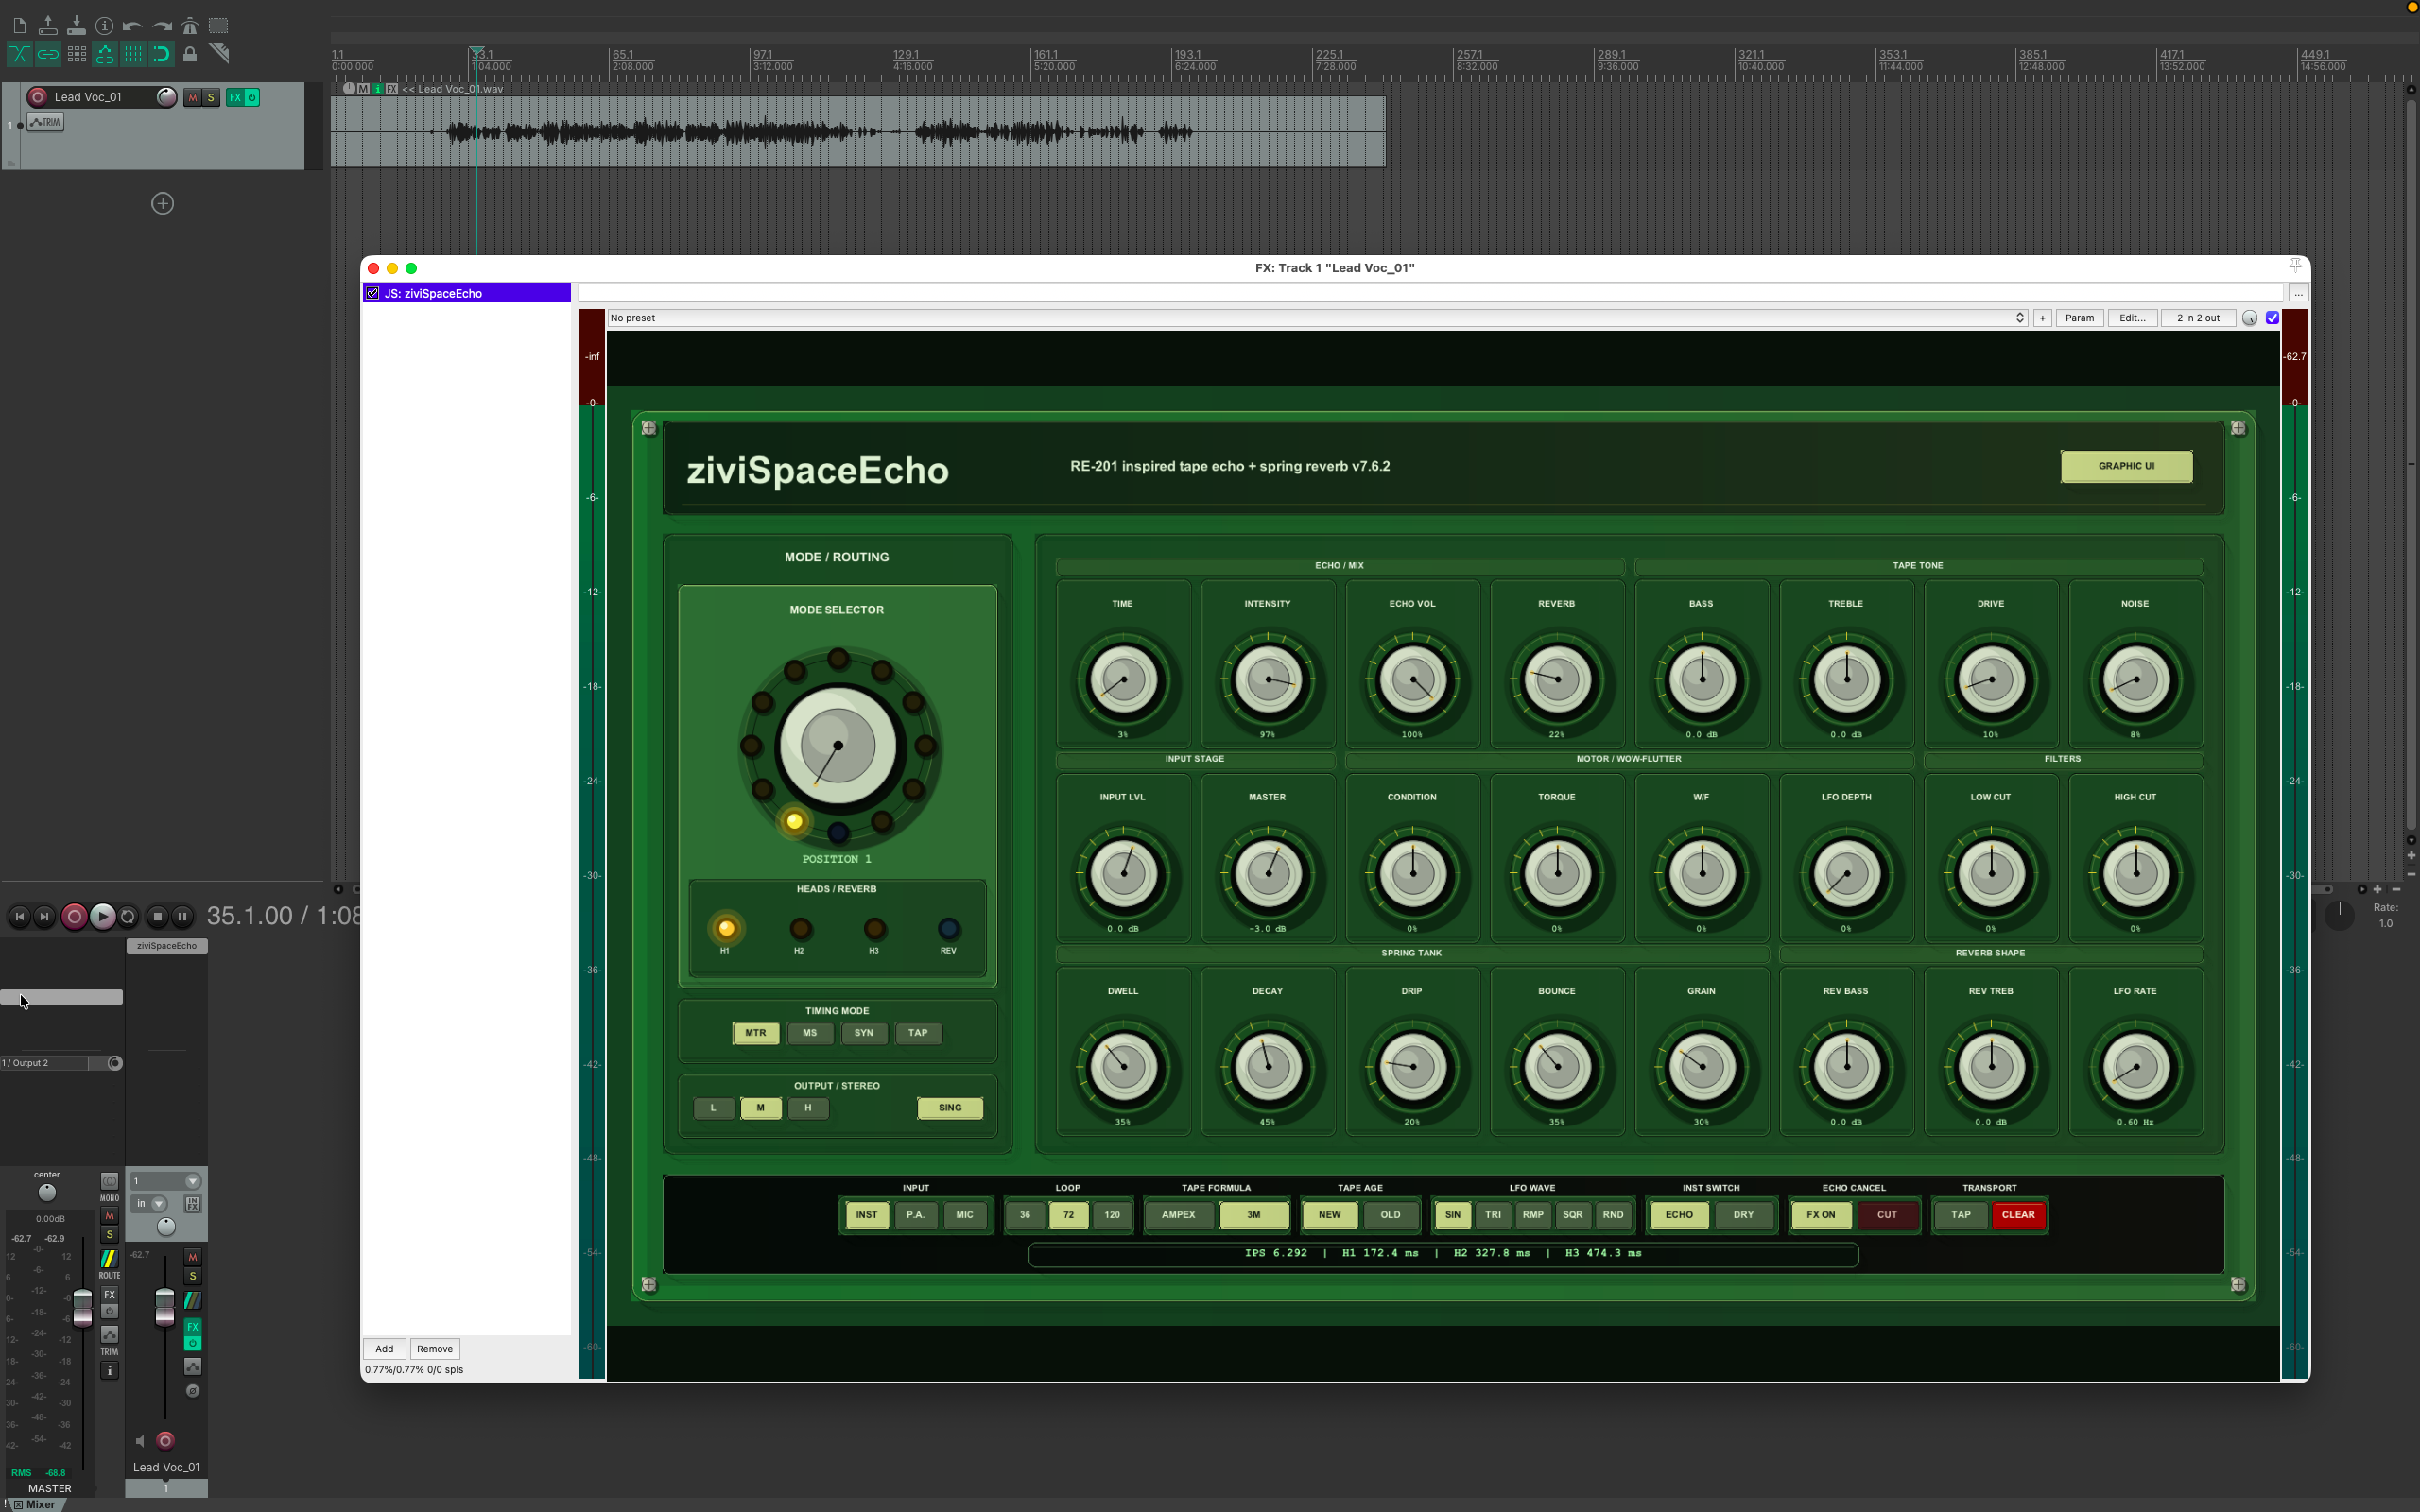This screenshot has height=1512, width=2420.
Task: Open the FX comment '...' menu button
Action: pos(2298,293)
